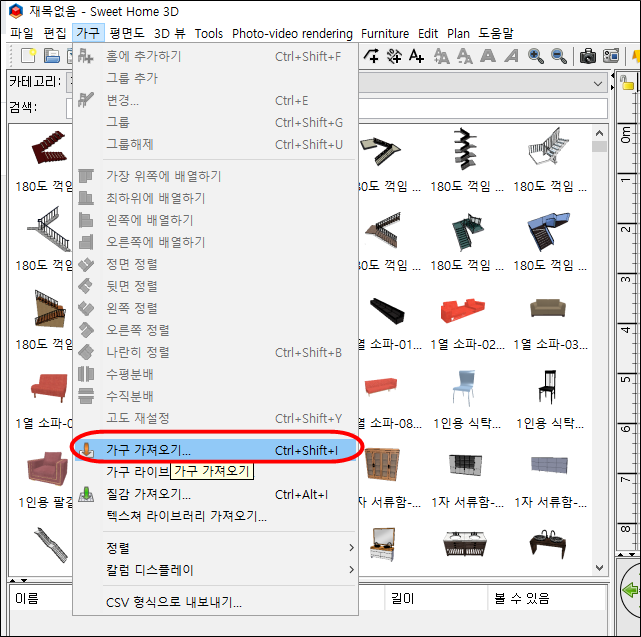Open the 3D 뷰 menu

(x=170, y=33)
